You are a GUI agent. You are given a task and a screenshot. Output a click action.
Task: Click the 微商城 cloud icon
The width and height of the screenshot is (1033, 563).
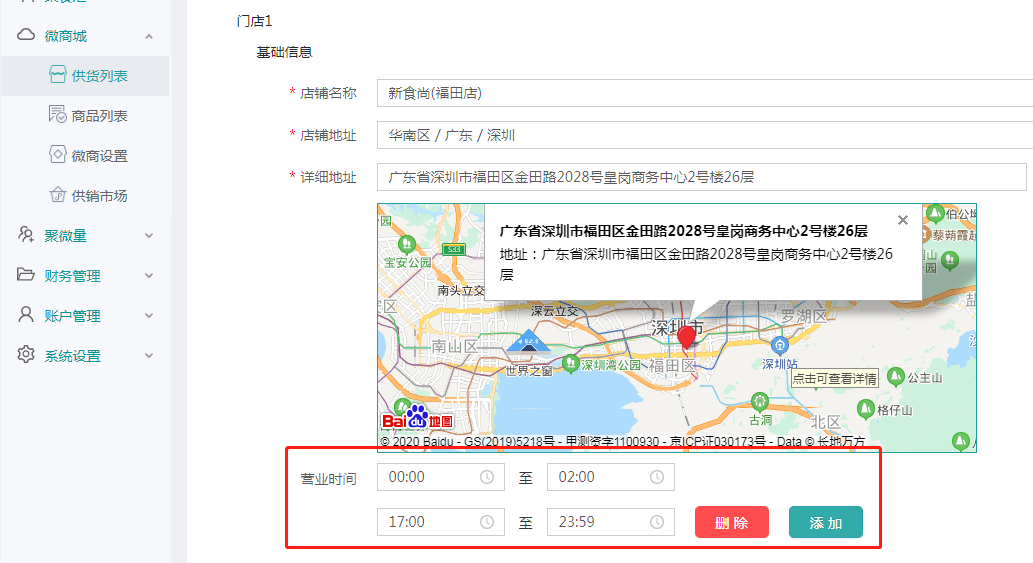[x=26, y=36]
